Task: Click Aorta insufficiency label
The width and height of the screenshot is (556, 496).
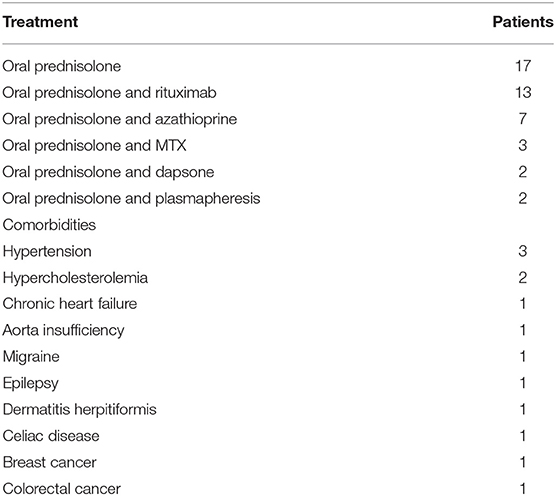Action: 63,331
